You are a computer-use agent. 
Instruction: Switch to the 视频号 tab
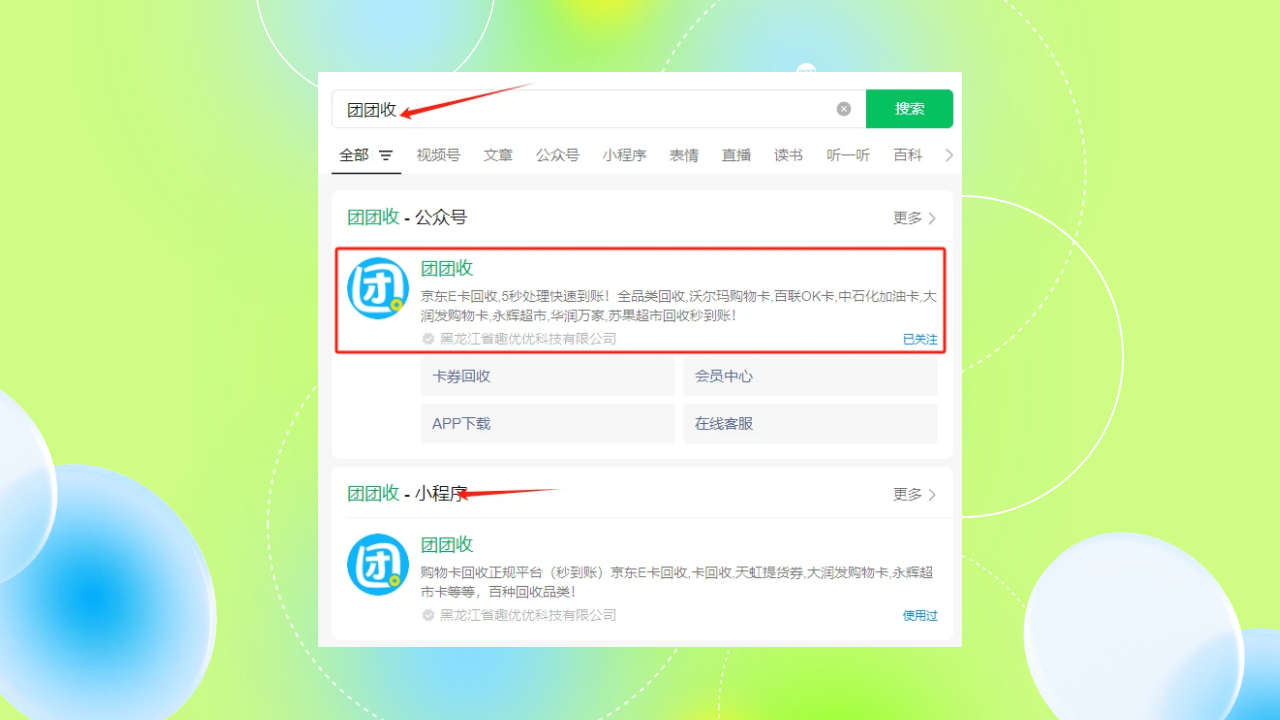point(438,155)
